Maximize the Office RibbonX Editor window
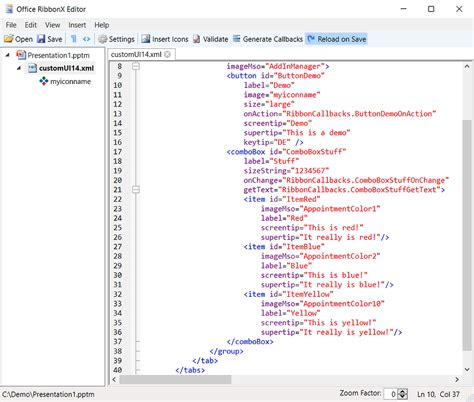 (431, 9)
